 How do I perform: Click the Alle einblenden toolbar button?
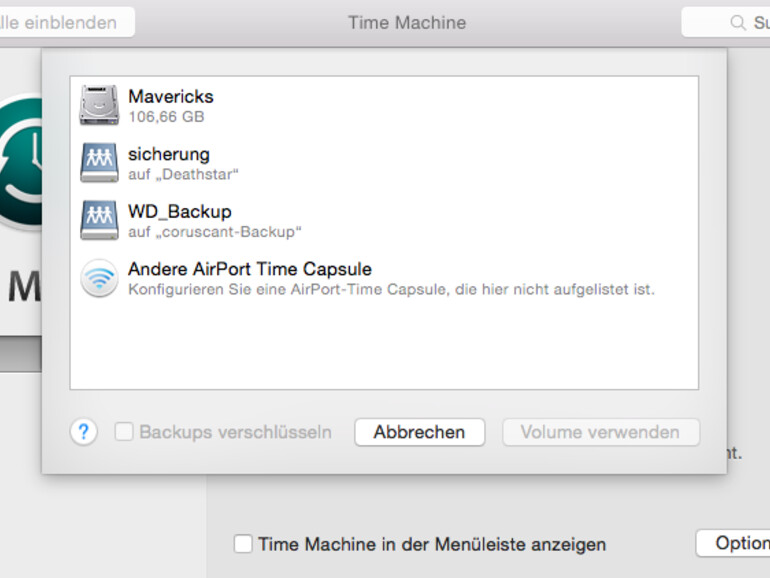click(65, 22)
